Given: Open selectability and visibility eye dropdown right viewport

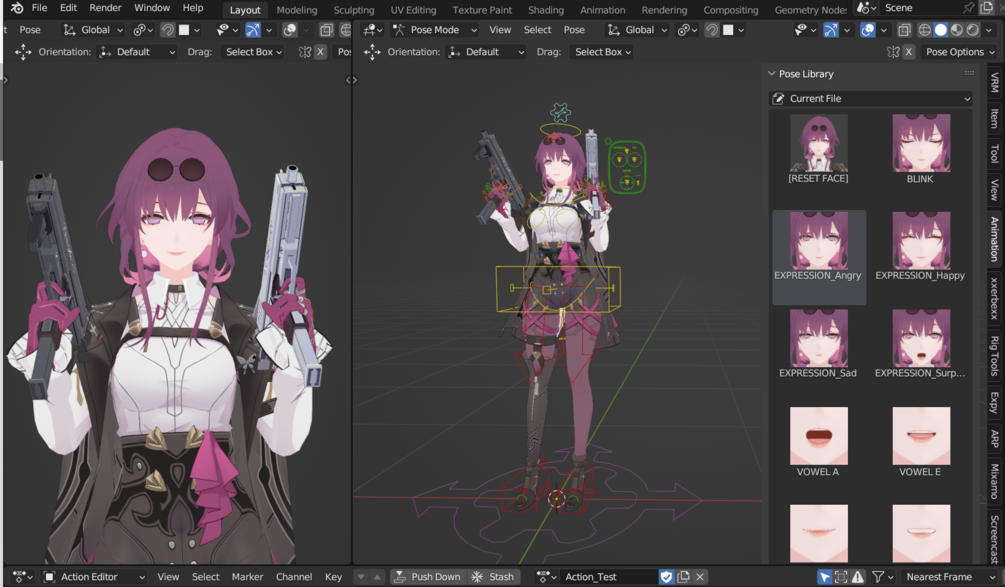Looking at the screenshot, I should coord(805,29).
